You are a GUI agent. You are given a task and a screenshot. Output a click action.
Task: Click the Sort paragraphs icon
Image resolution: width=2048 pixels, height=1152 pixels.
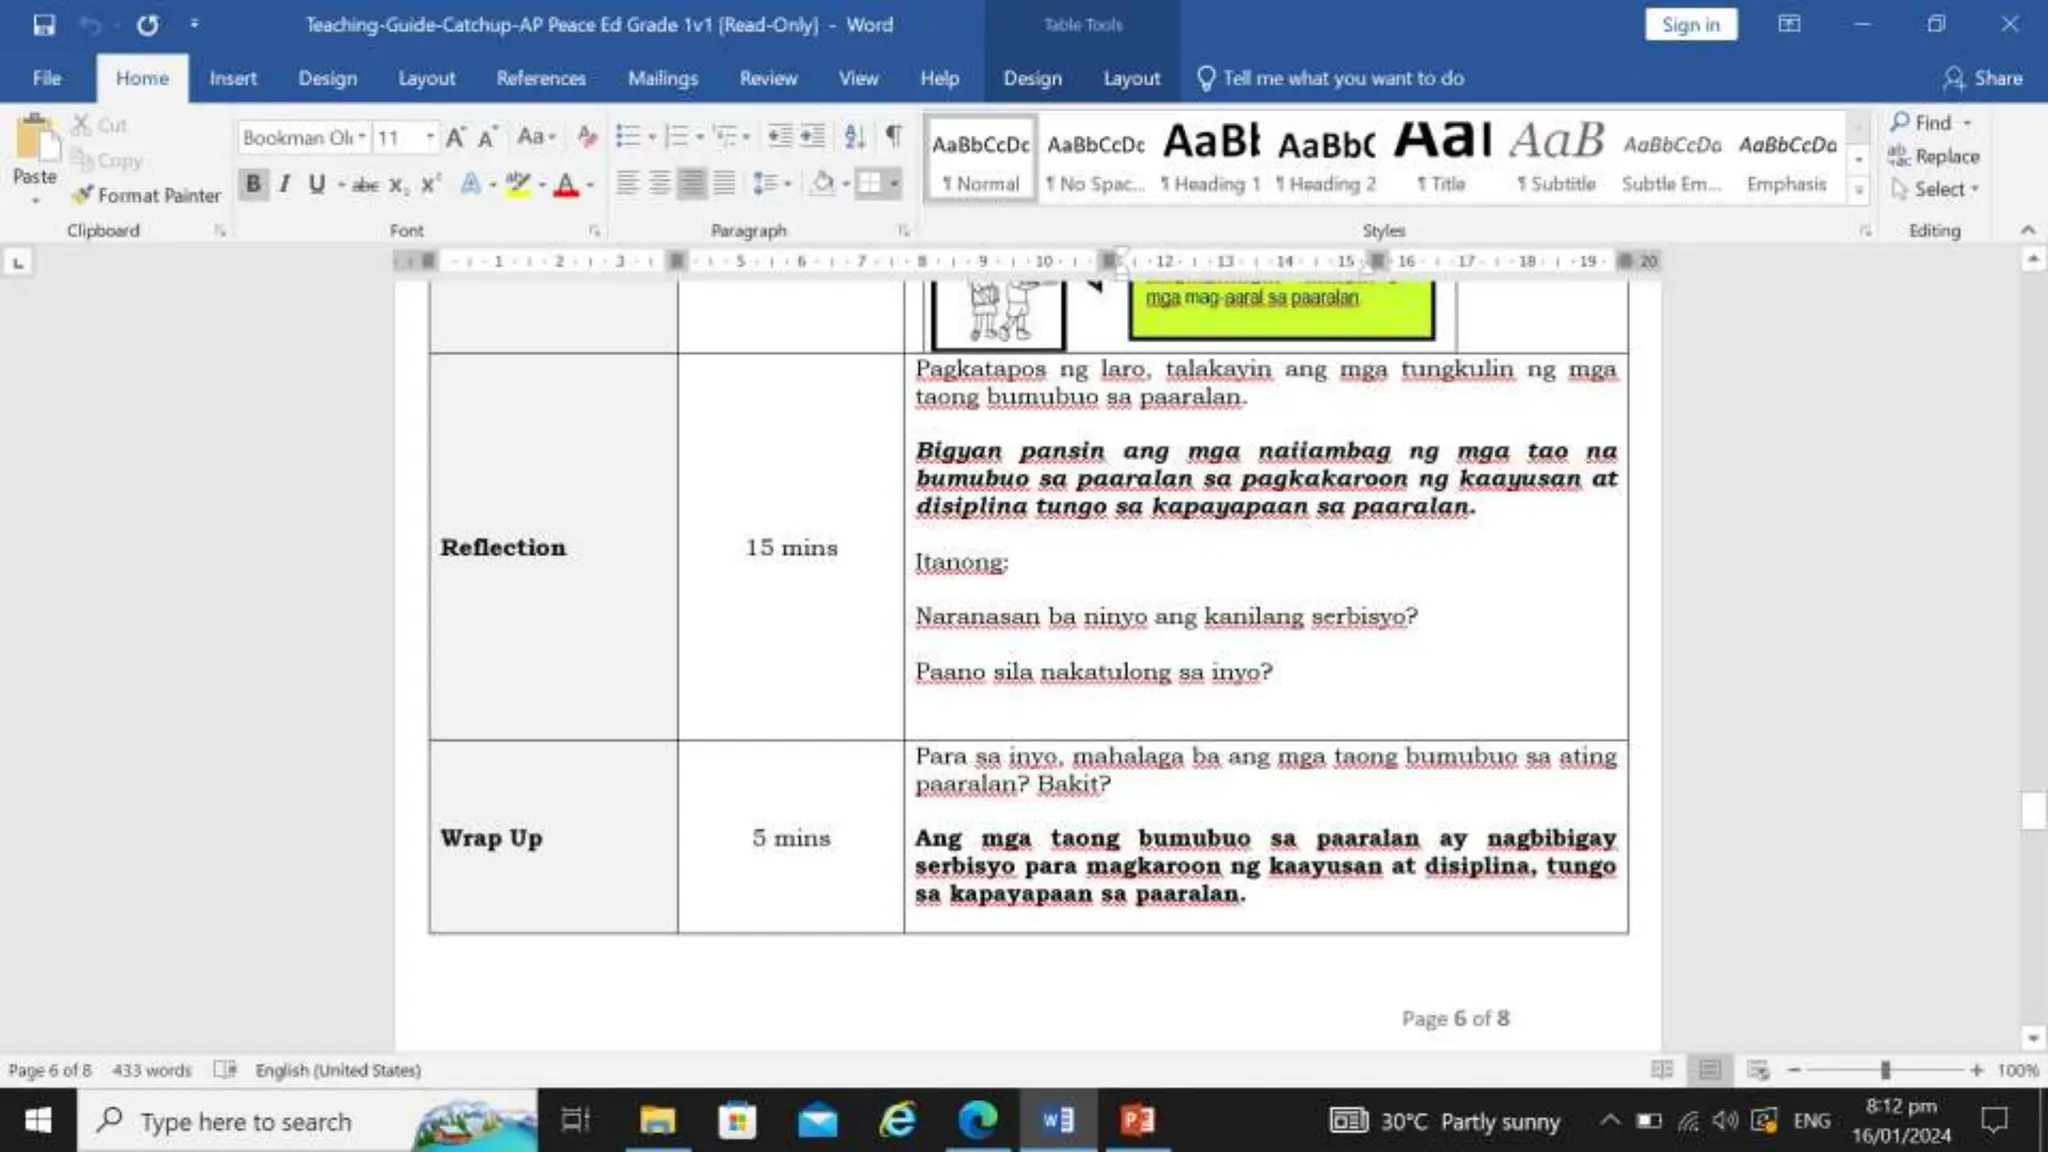[x=854, y=136]
